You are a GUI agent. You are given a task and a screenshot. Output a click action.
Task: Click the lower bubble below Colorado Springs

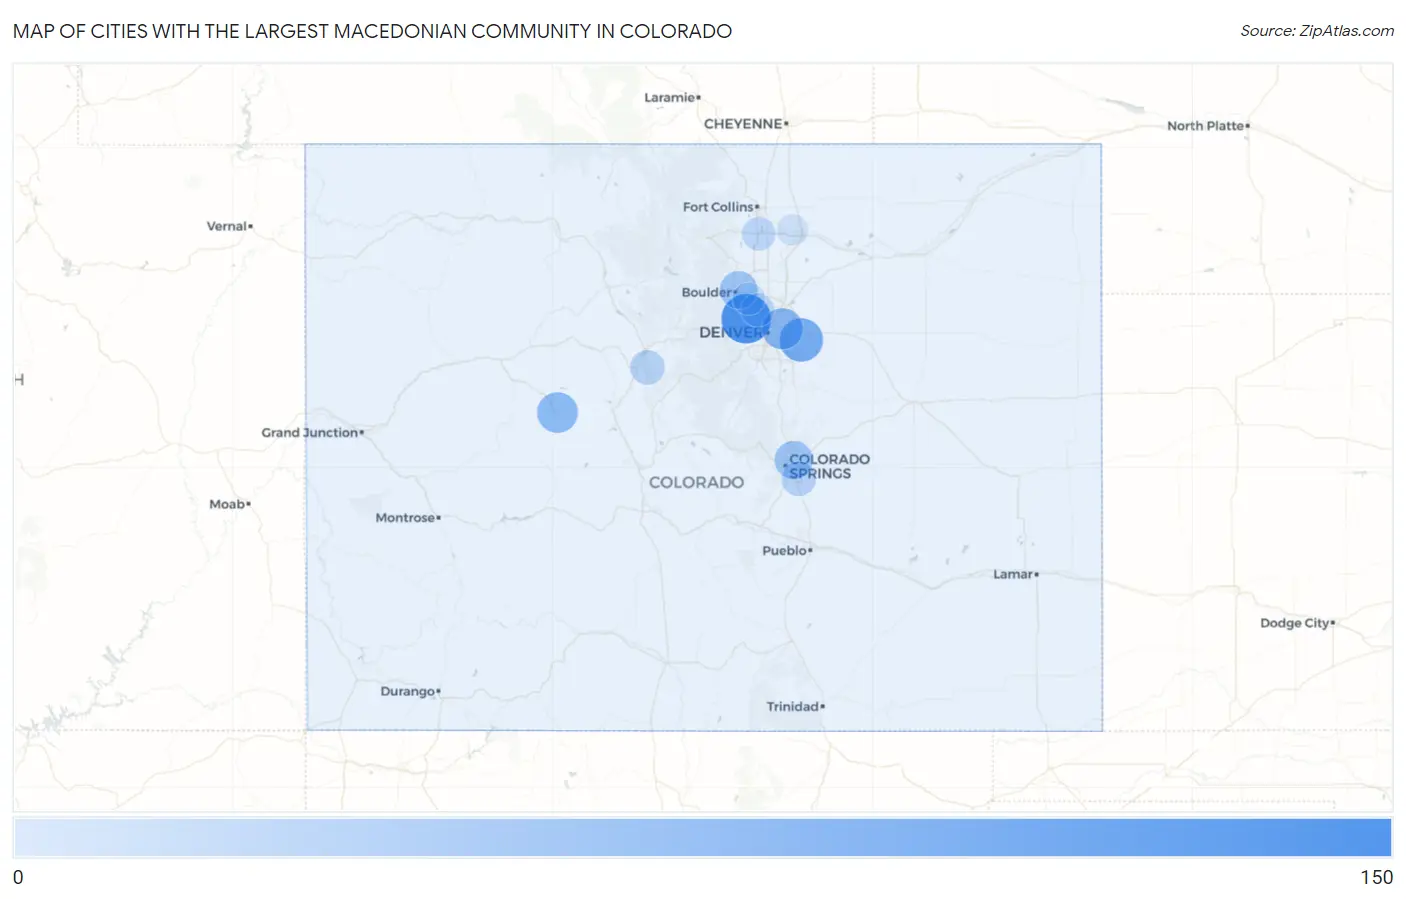pyautogui.click(x=798, y=479)
